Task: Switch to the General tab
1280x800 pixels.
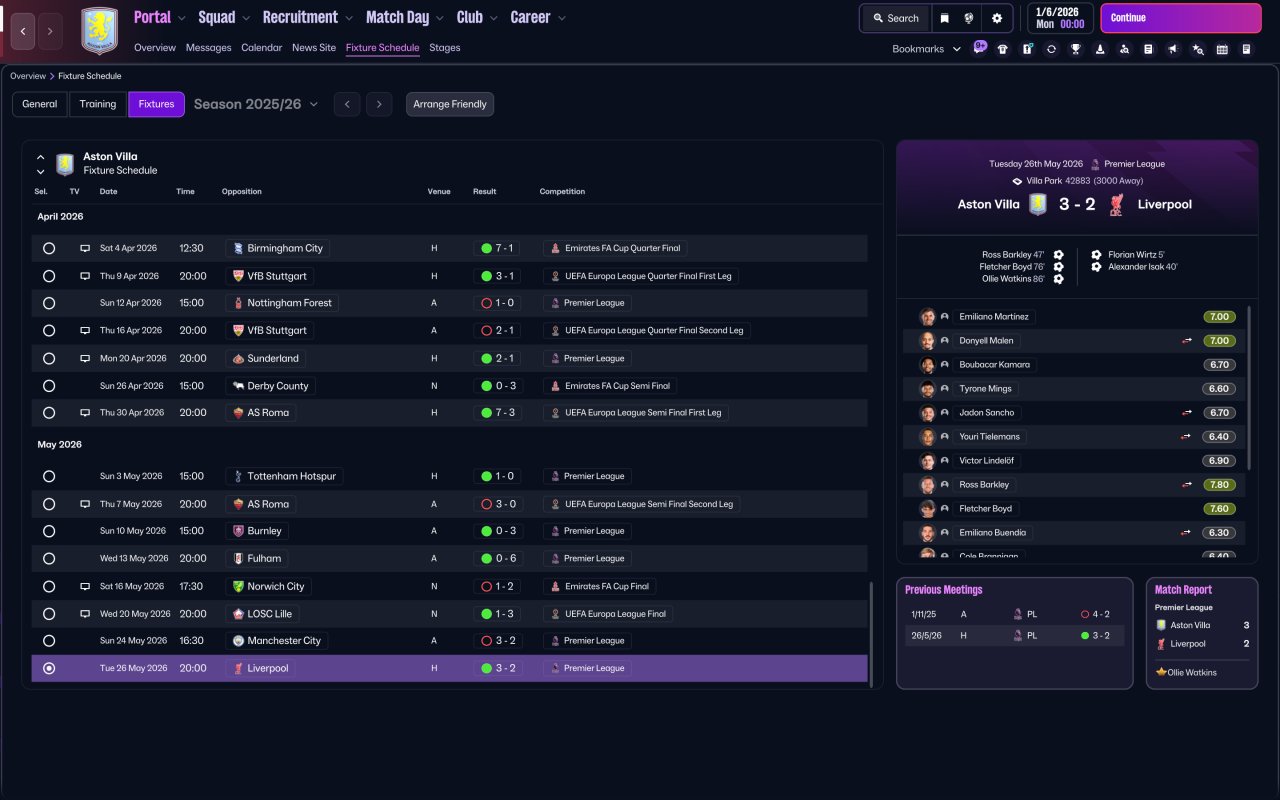Action: (x=40, y=104)
